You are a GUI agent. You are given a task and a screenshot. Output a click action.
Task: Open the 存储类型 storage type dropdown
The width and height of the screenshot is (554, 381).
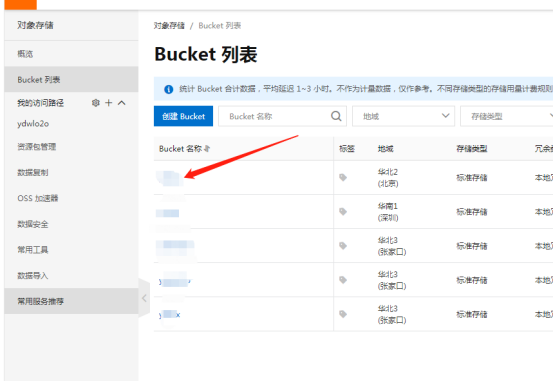click(507, 116)
